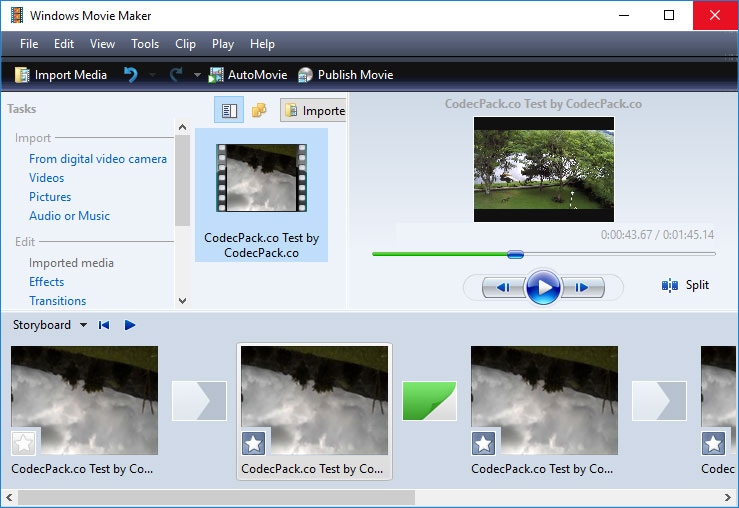Minimize the Windows Movie Maker window

pyautogui.click(x=624, y=16)
